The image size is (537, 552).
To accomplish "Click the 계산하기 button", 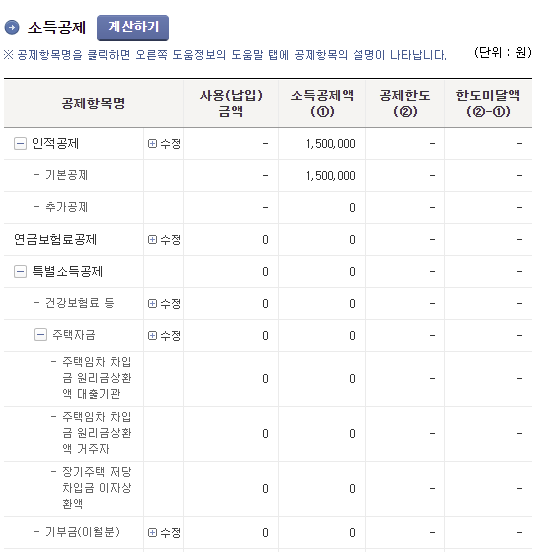I will [133, 27].
